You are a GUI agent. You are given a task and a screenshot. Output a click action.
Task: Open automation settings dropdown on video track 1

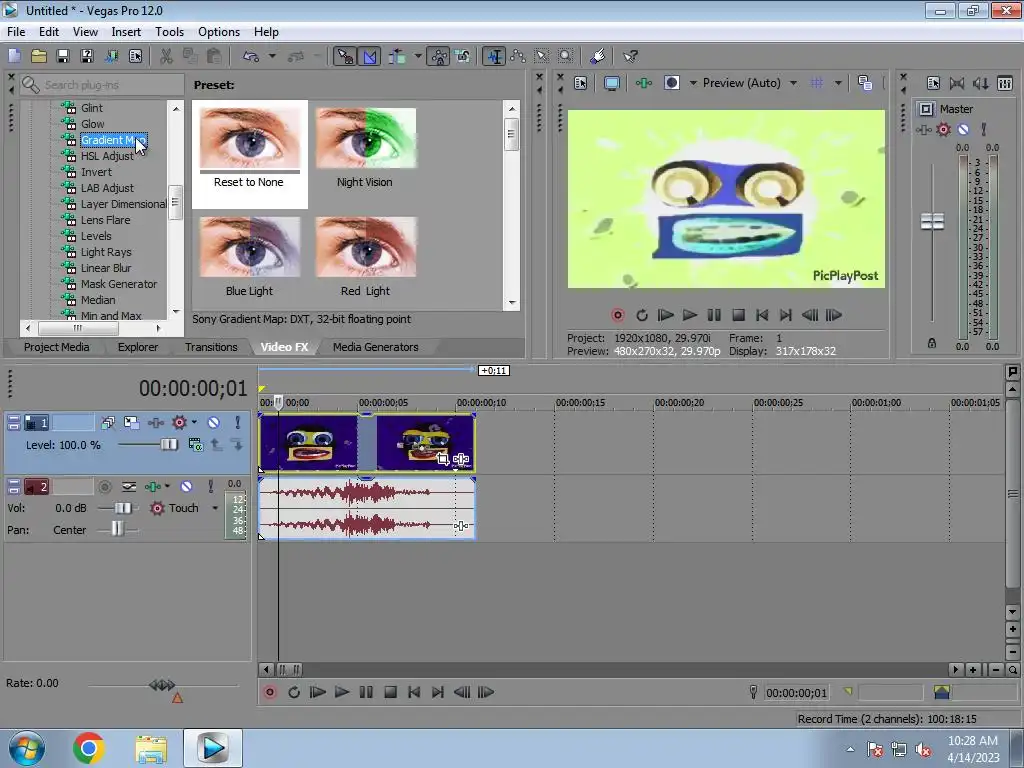click(194, 423)
